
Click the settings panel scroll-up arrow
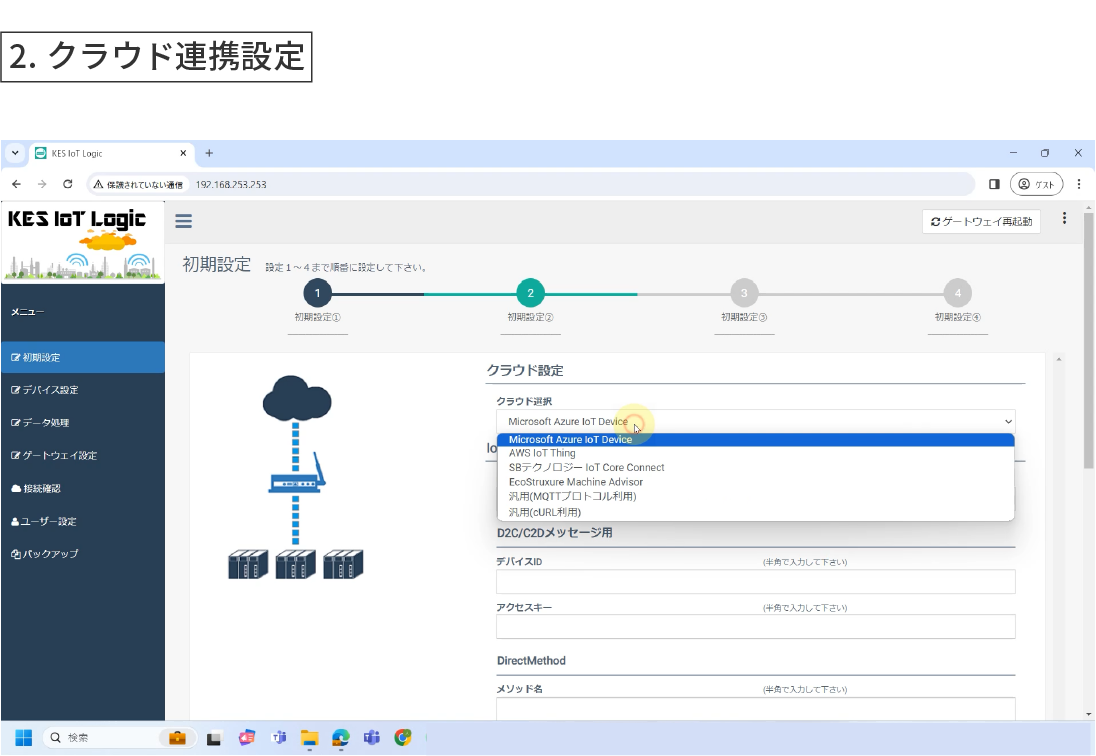tap(1058, 359)
